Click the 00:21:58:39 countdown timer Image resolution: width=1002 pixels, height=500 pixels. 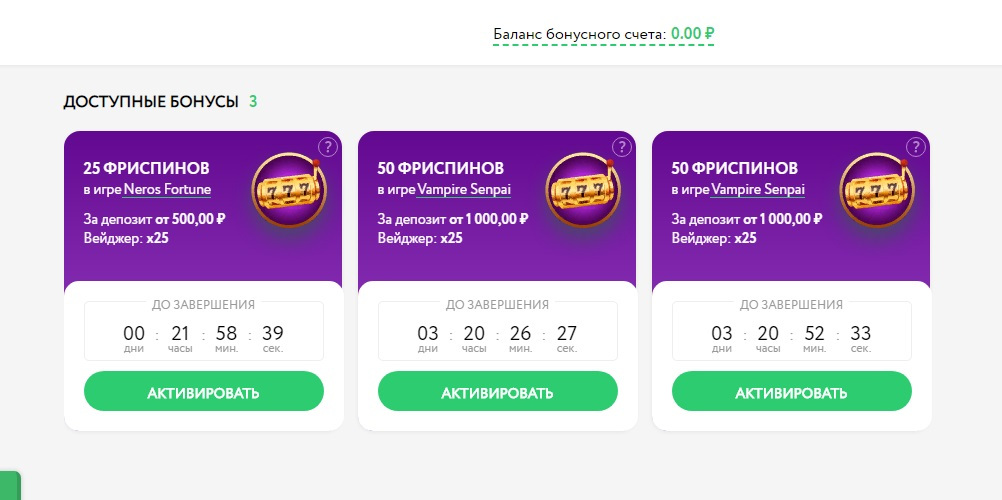[203, 334]
